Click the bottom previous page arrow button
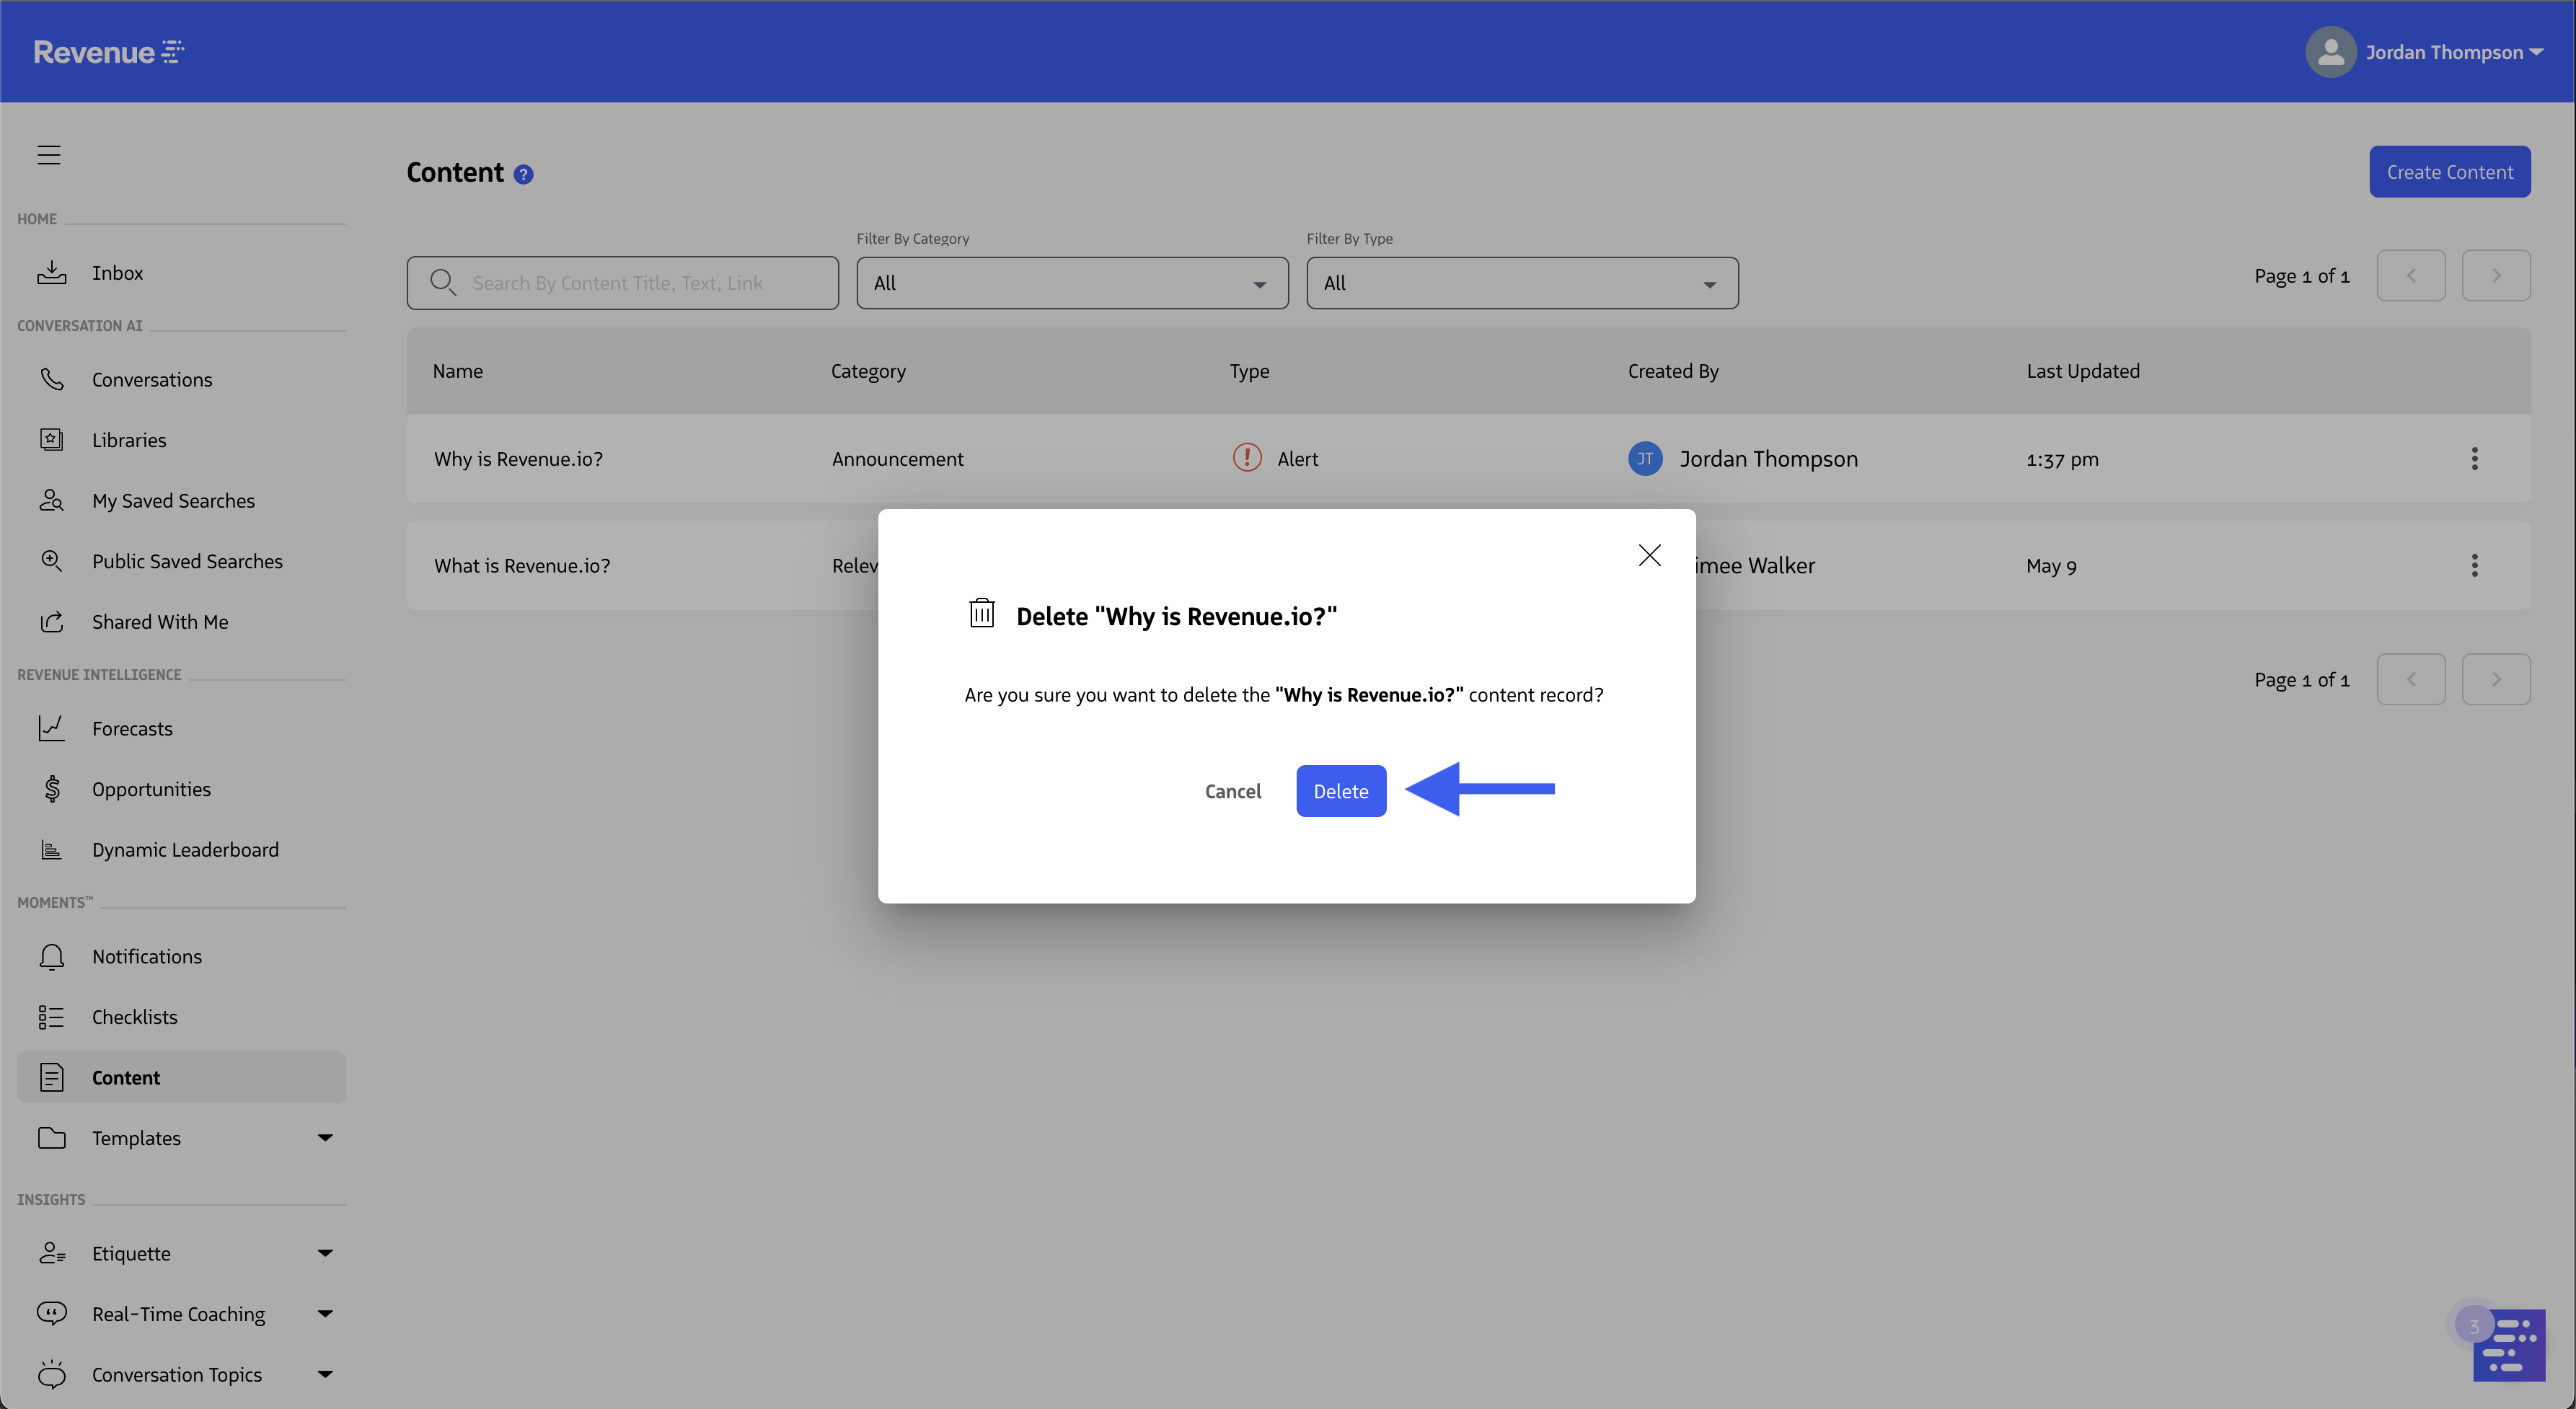Screen dimensions: 2576x1409 pos(2410,679)
